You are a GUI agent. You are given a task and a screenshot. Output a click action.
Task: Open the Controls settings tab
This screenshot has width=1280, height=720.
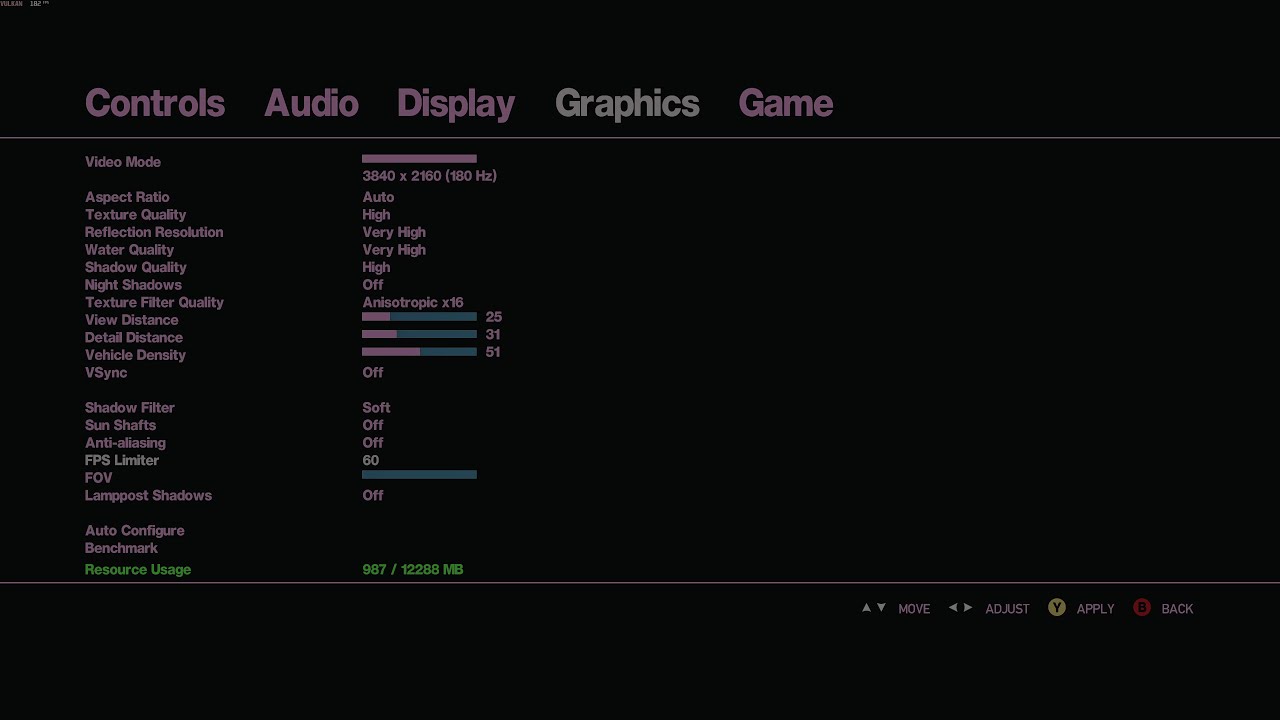(x=155, y=103)
